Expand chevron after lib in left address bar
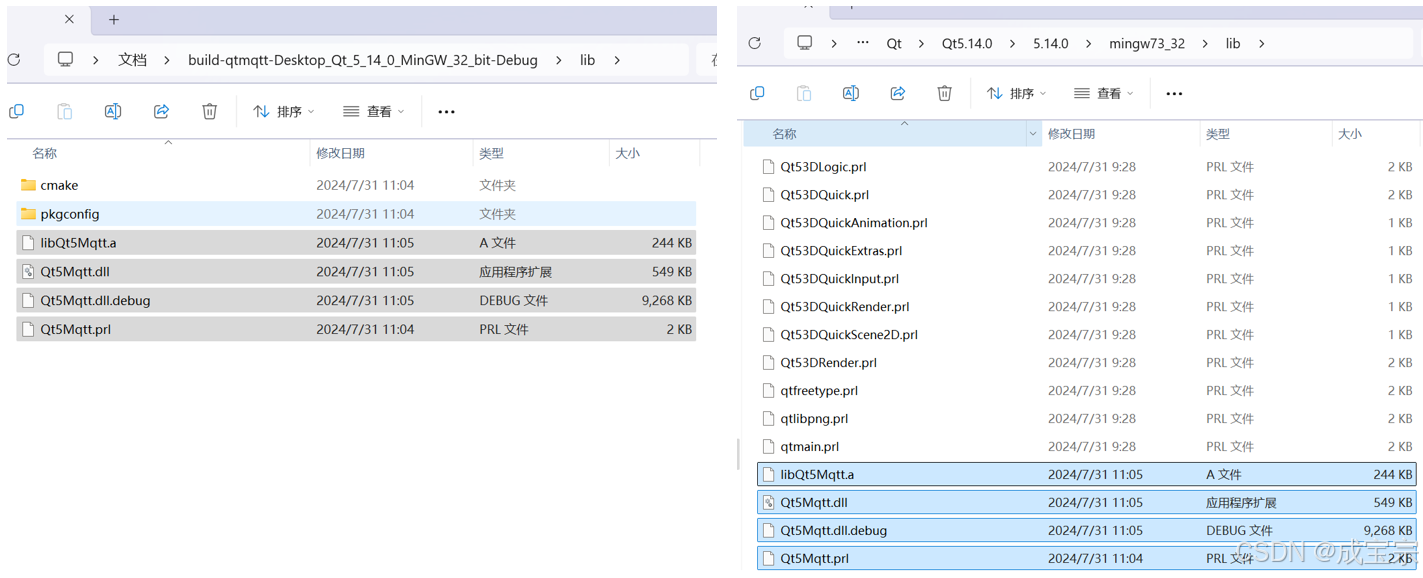 617,60
